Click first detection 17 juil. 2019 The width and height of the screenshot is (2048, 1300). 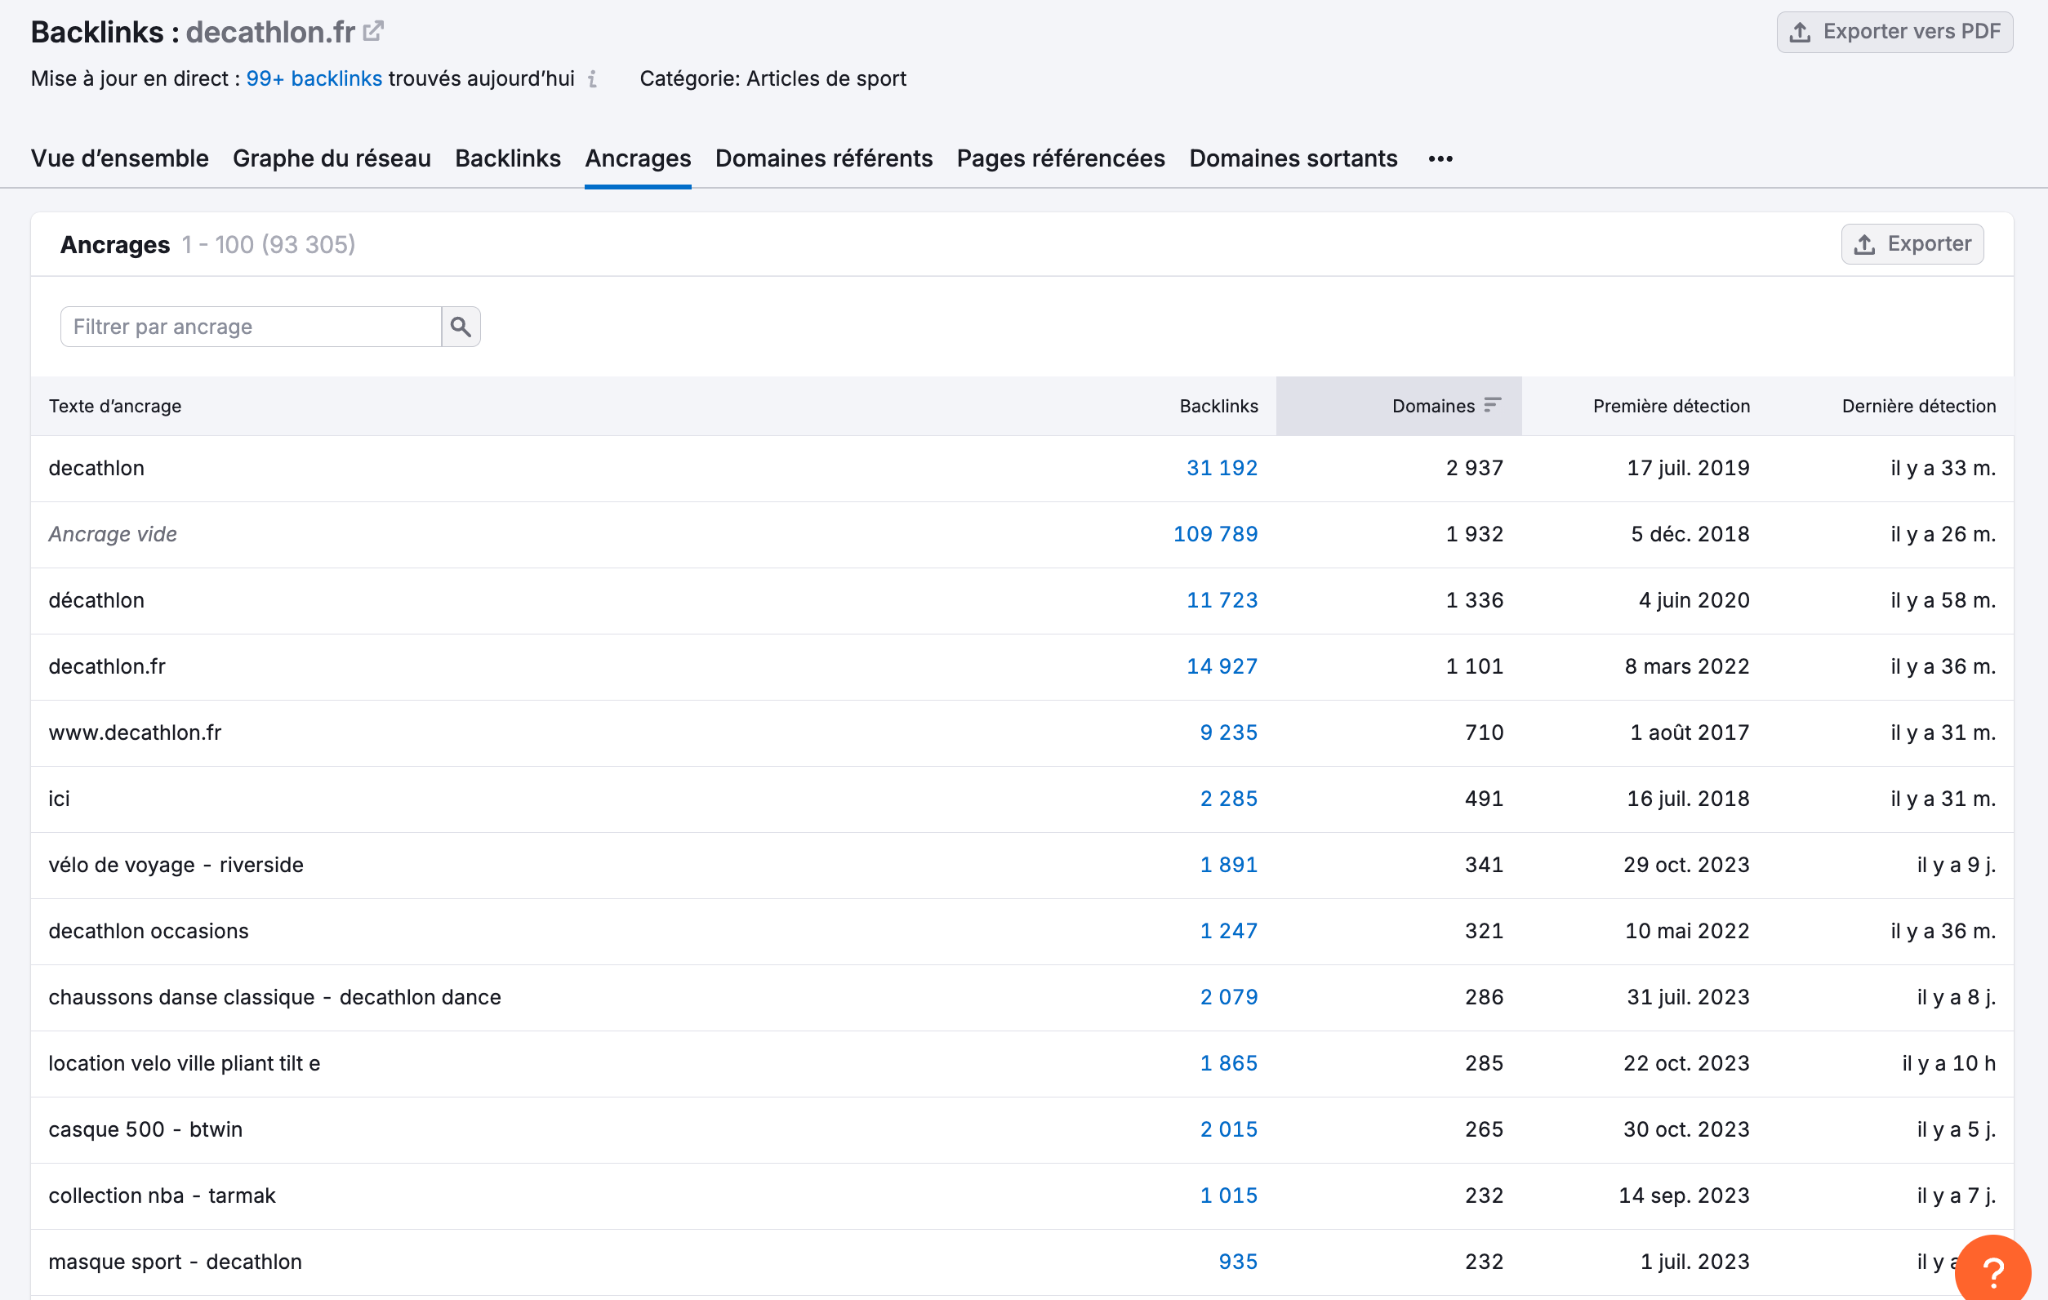[x=1688, y=468]
